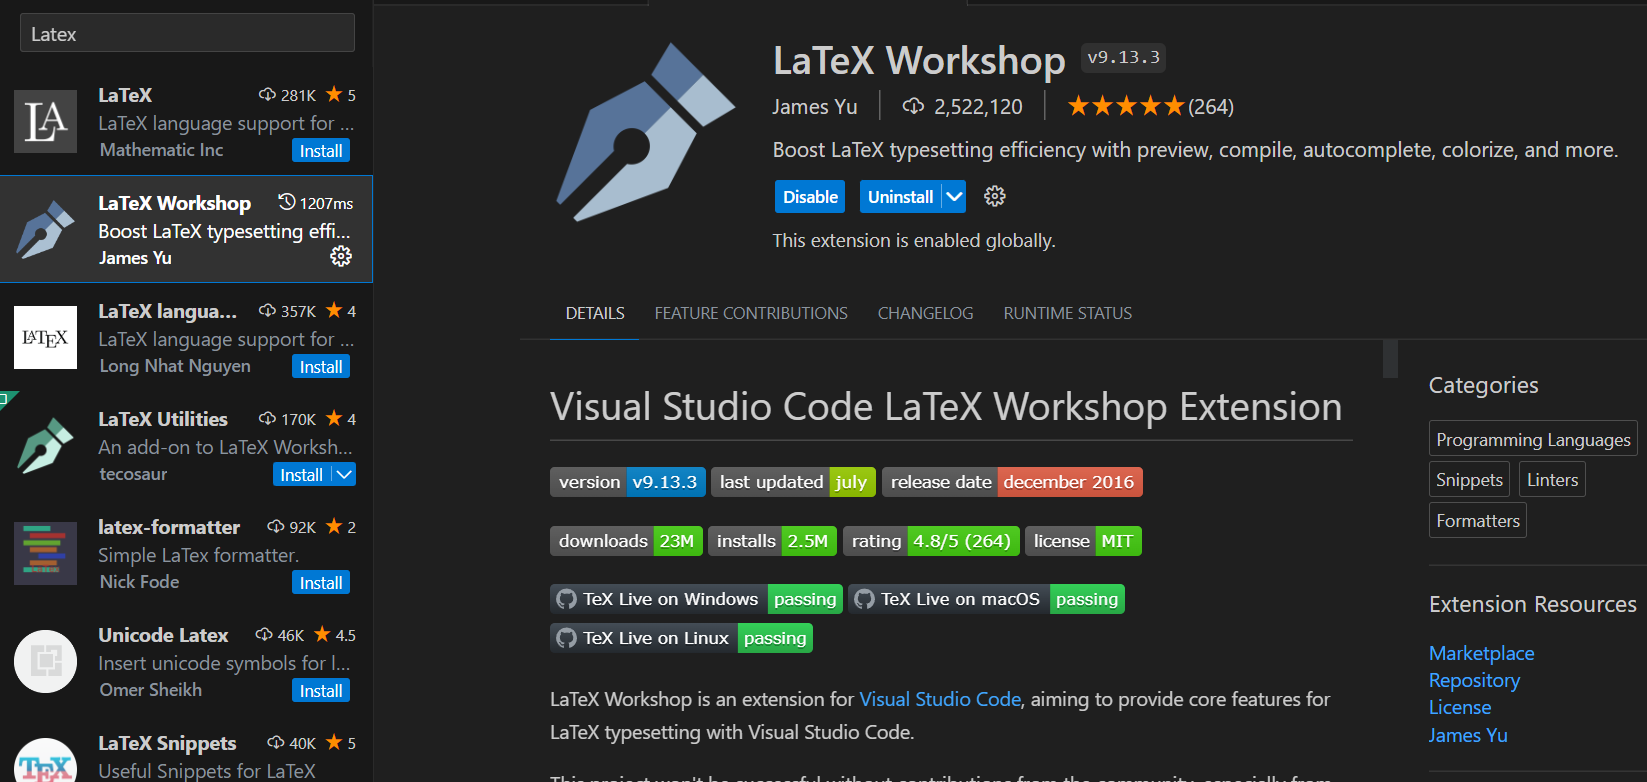Click the details pane scrollbar thumb
This screenshot has width=1647, height=782.
1390,359
